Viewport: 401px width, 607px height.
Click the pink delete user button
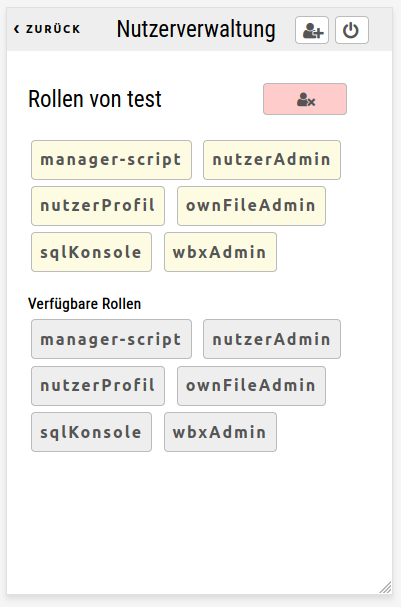tap(305, 99)
